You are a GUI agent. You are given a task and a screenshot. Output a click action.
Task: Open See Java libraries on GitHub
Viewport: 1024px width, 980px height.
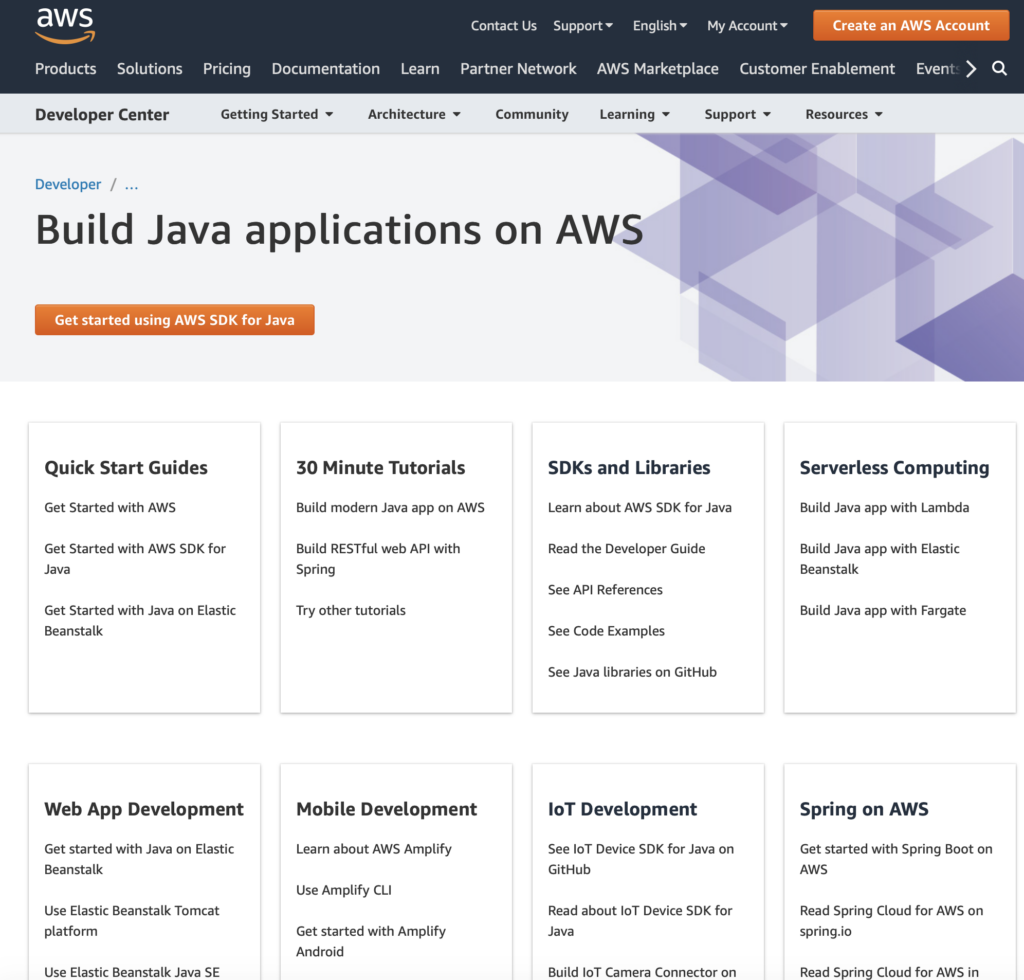632,672
